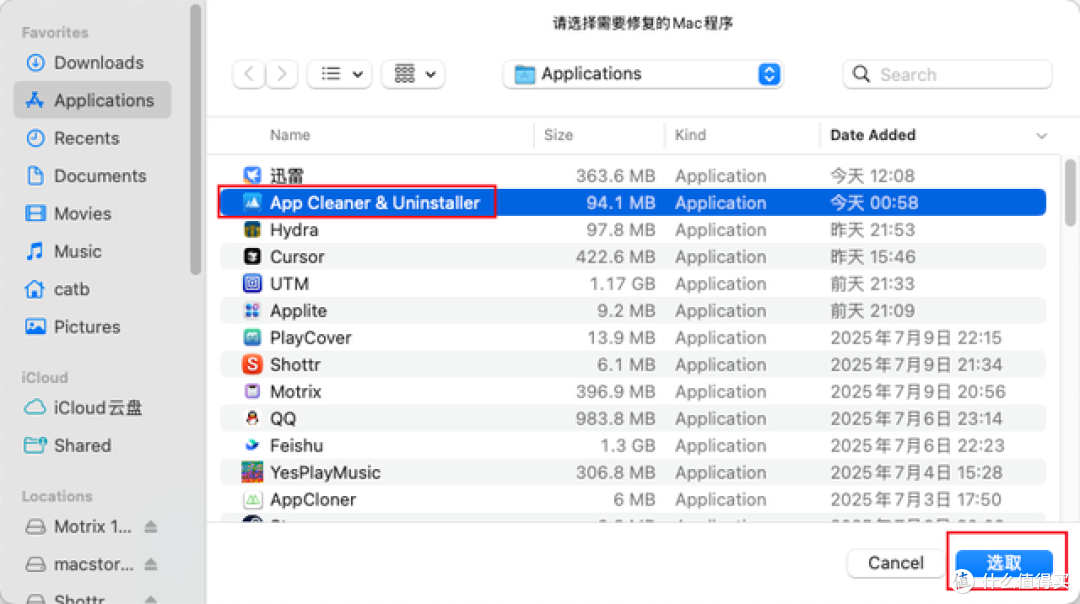Click the file name "PlayCover"
Viewport: 1080px width, 604px height.
point(311,337)
